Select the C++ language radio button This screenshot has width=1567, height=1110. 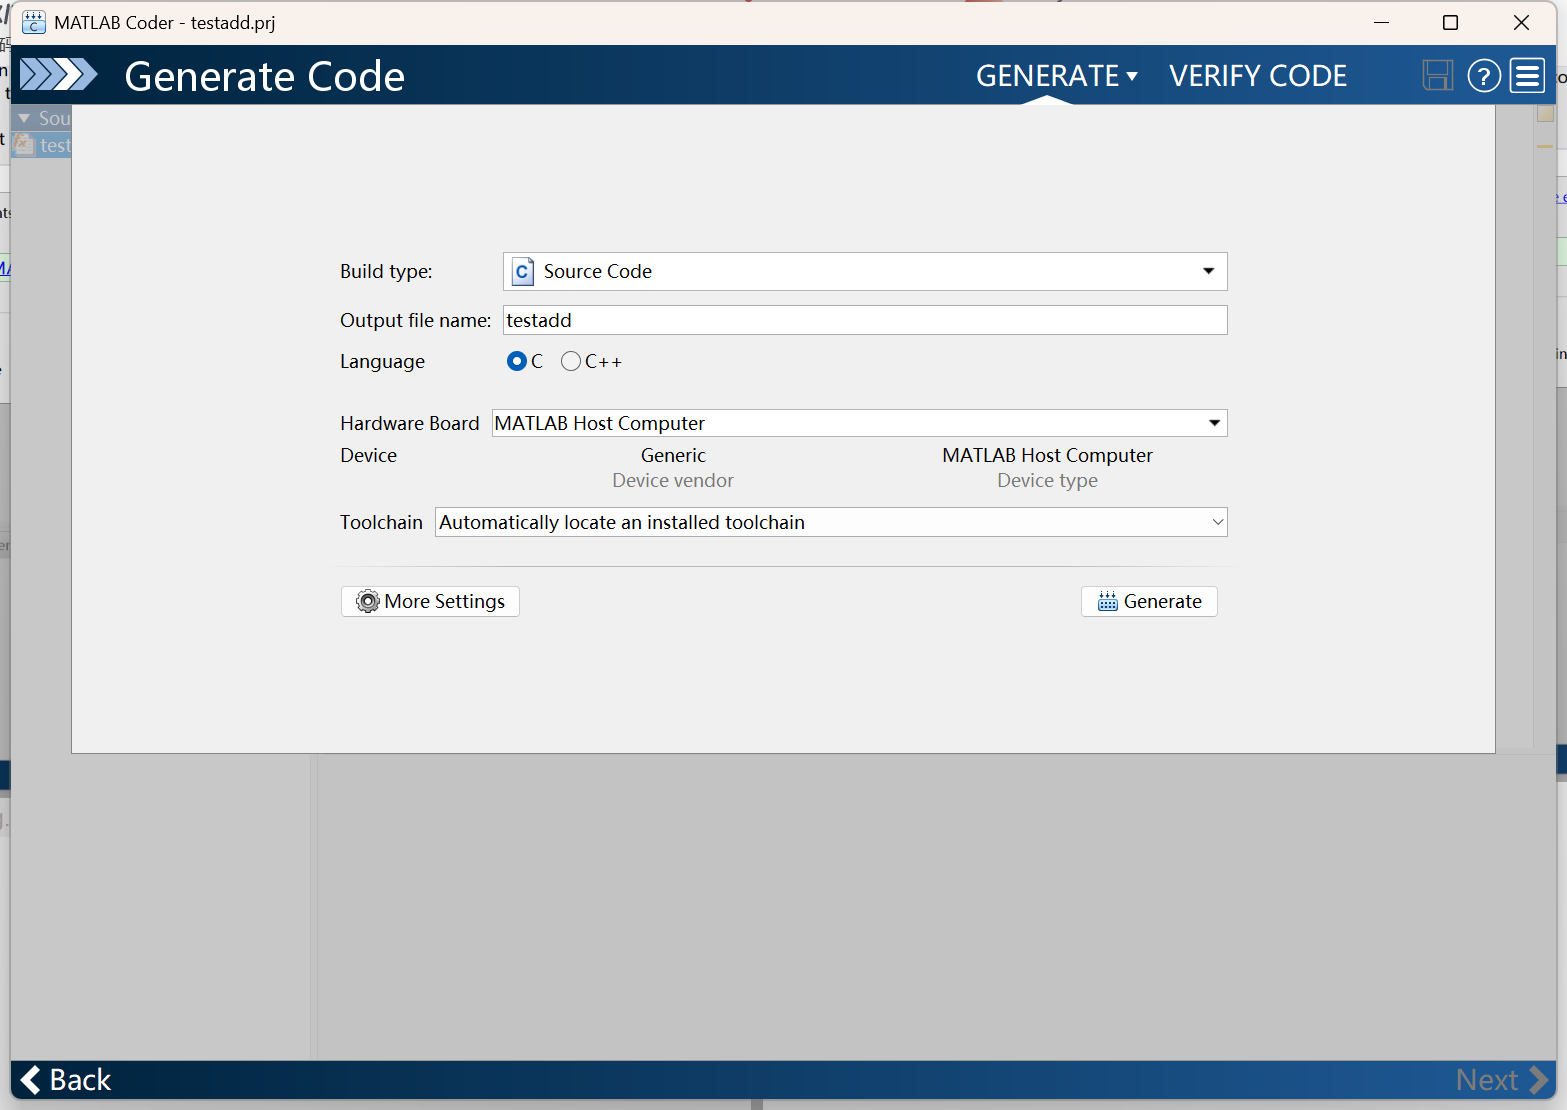[x=571, y=361]
